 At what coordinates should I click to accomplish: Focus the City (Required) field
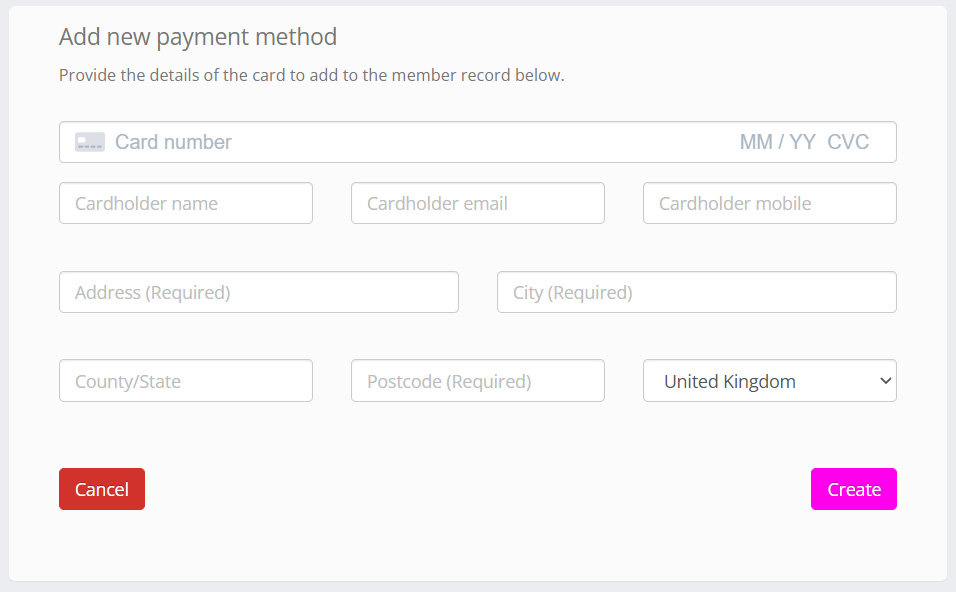pyautogui.click(x=697, y=292)
